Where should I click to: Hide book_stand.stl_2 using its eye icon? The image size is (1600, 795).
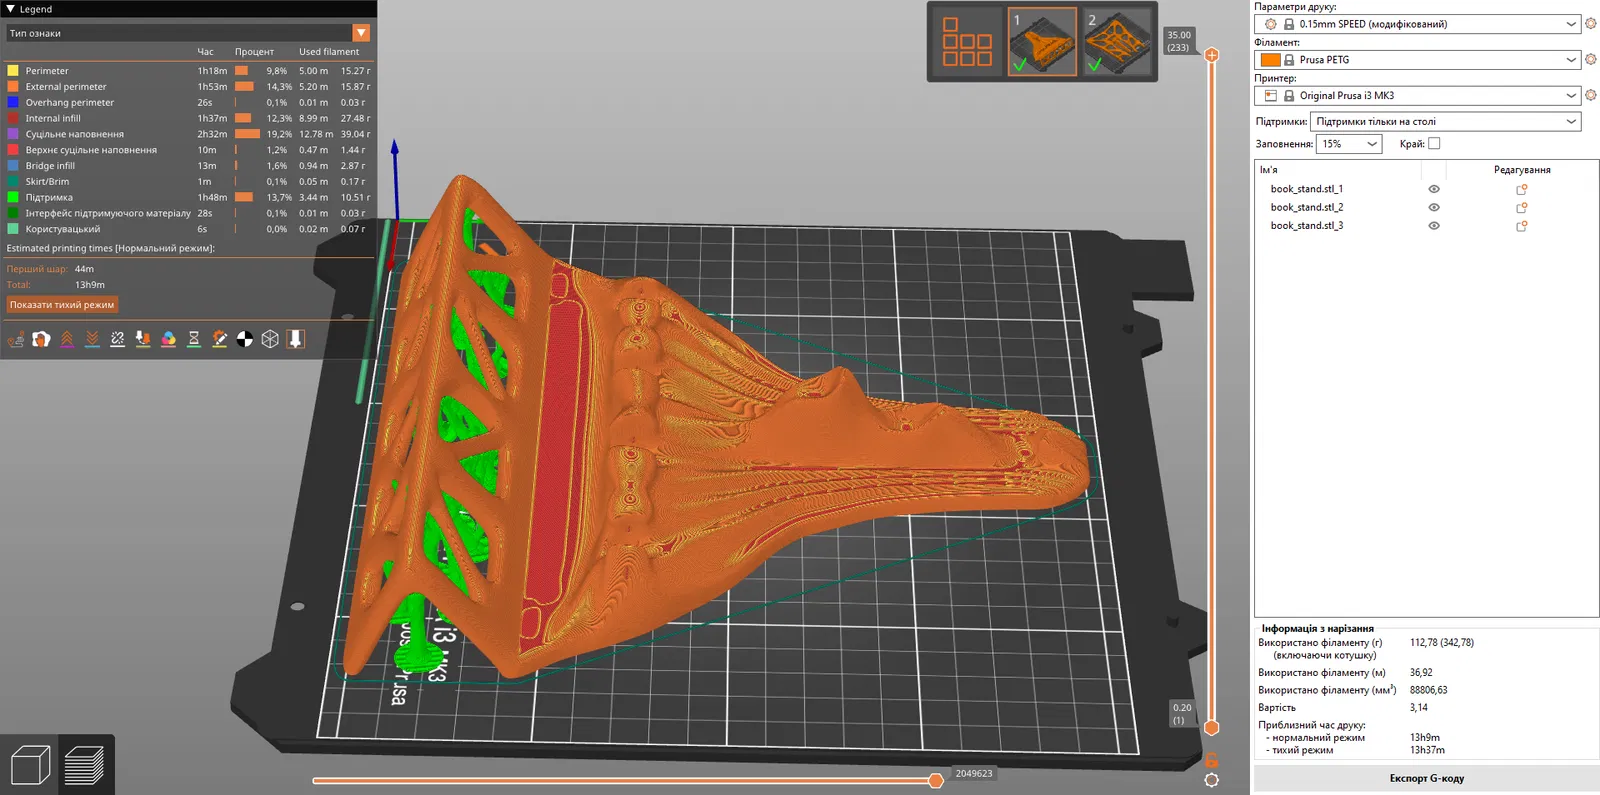pyautogui.click(x=1434, y=207)
